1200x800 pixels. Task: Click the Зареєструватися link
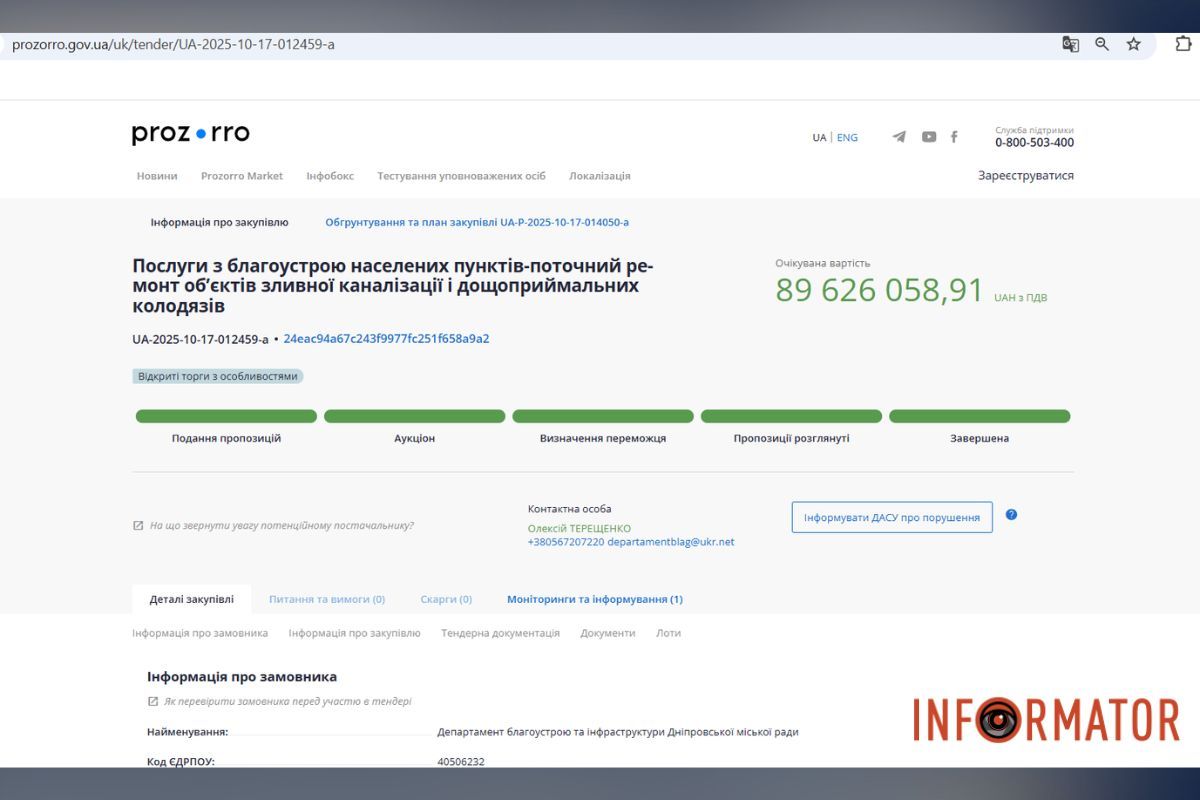coord(1026,176)
